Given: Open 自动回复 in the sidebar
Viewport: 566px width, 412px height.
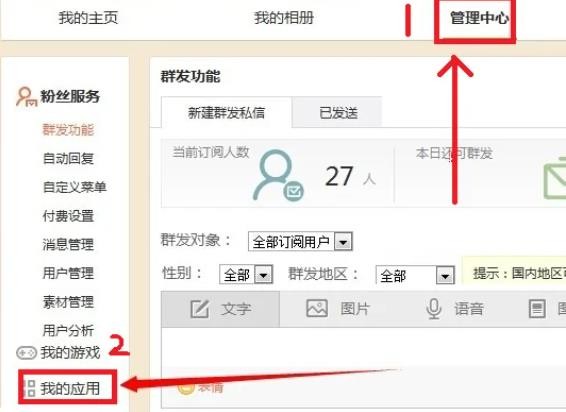Looking at the screenshot, I should pos(68,158).
